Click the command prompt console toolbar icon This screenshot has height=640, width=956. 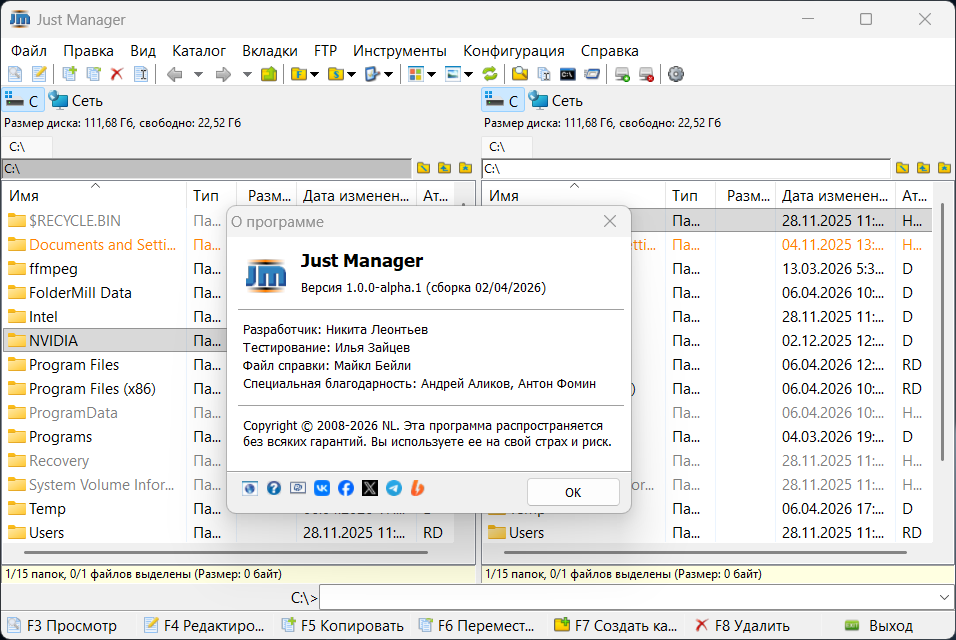[x=568, y=74]
